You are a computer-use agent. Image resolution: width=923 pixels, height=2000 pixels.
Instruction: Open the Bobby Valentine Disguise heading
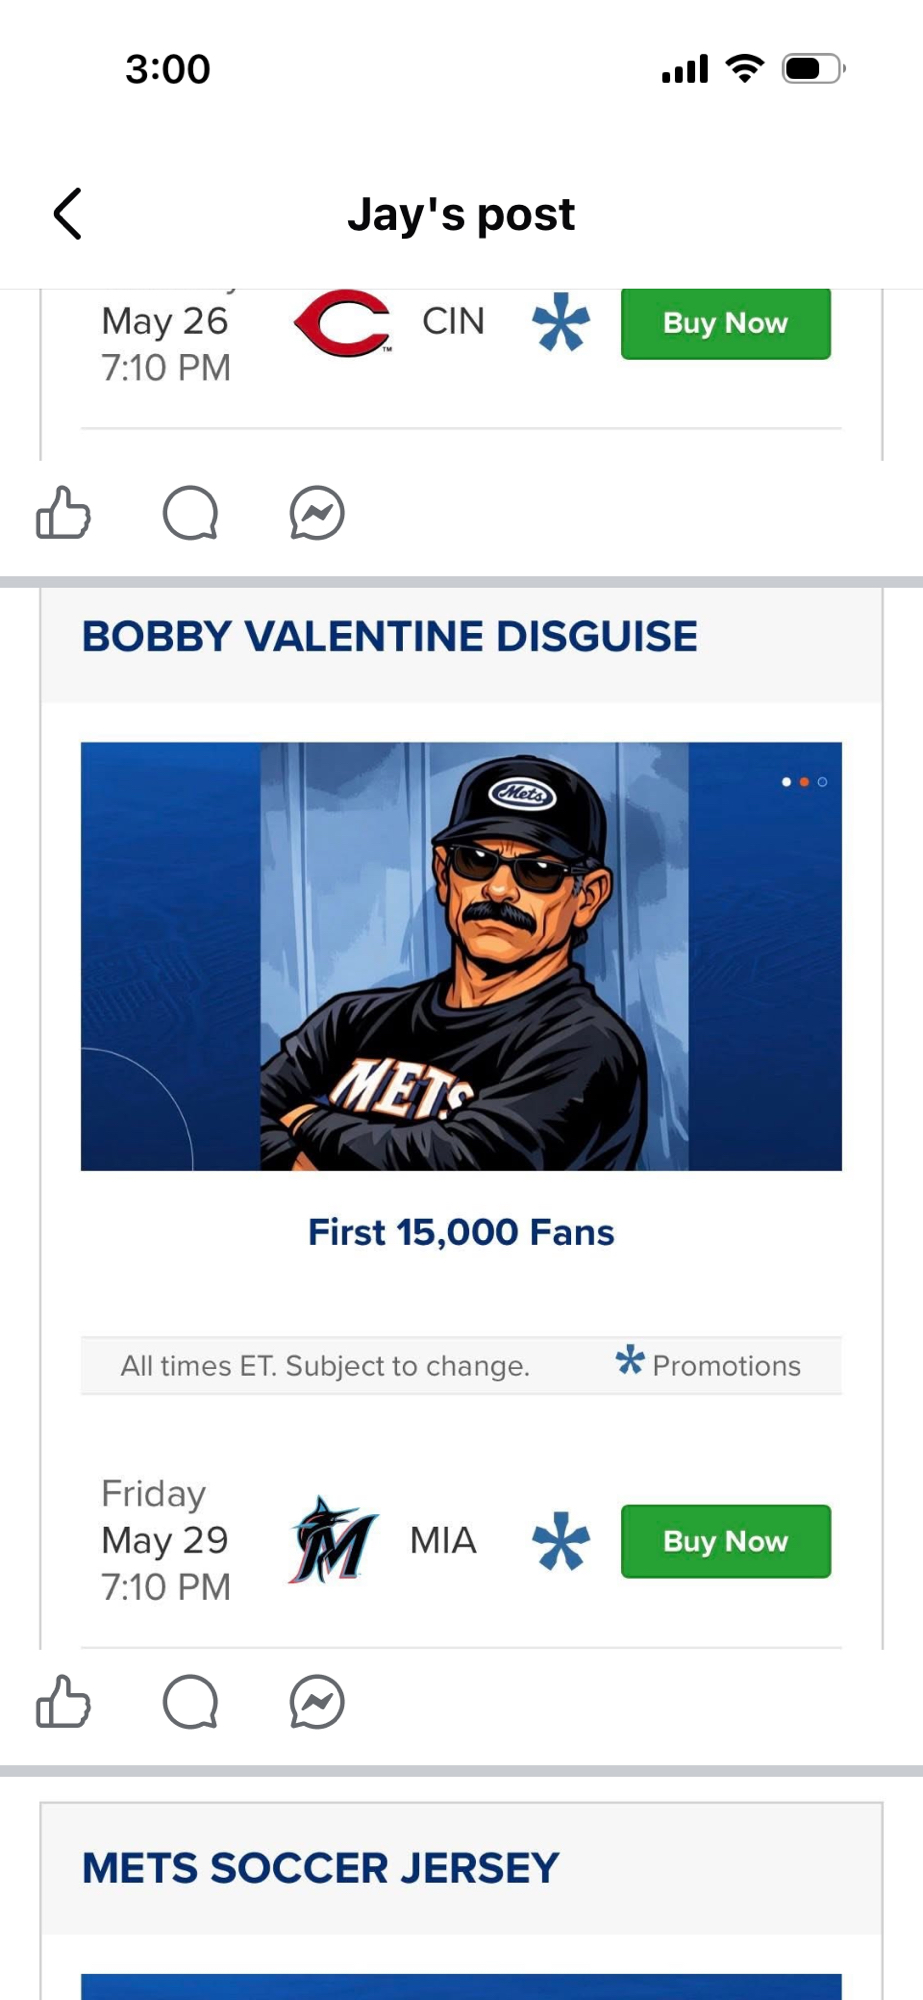coord(390,637)
